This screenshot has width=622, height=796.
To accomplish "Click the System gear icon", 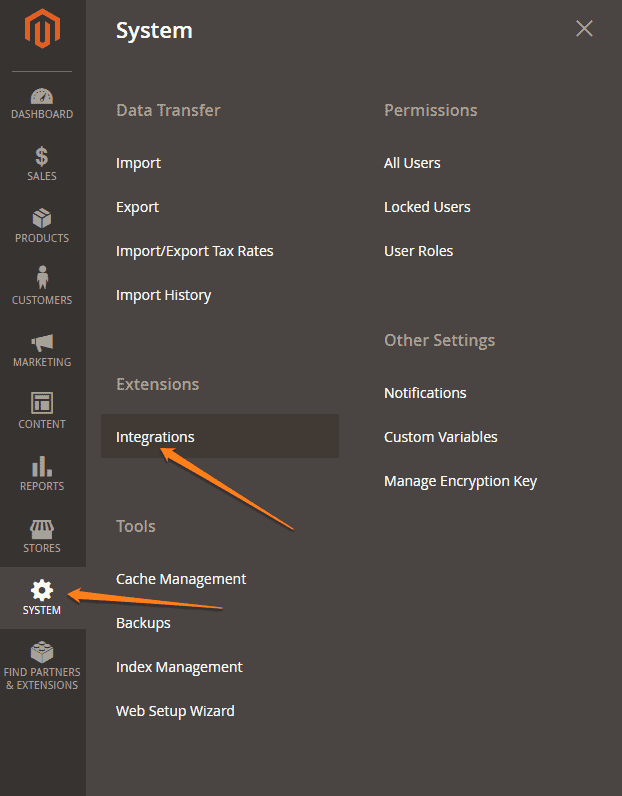I will 42,590.
